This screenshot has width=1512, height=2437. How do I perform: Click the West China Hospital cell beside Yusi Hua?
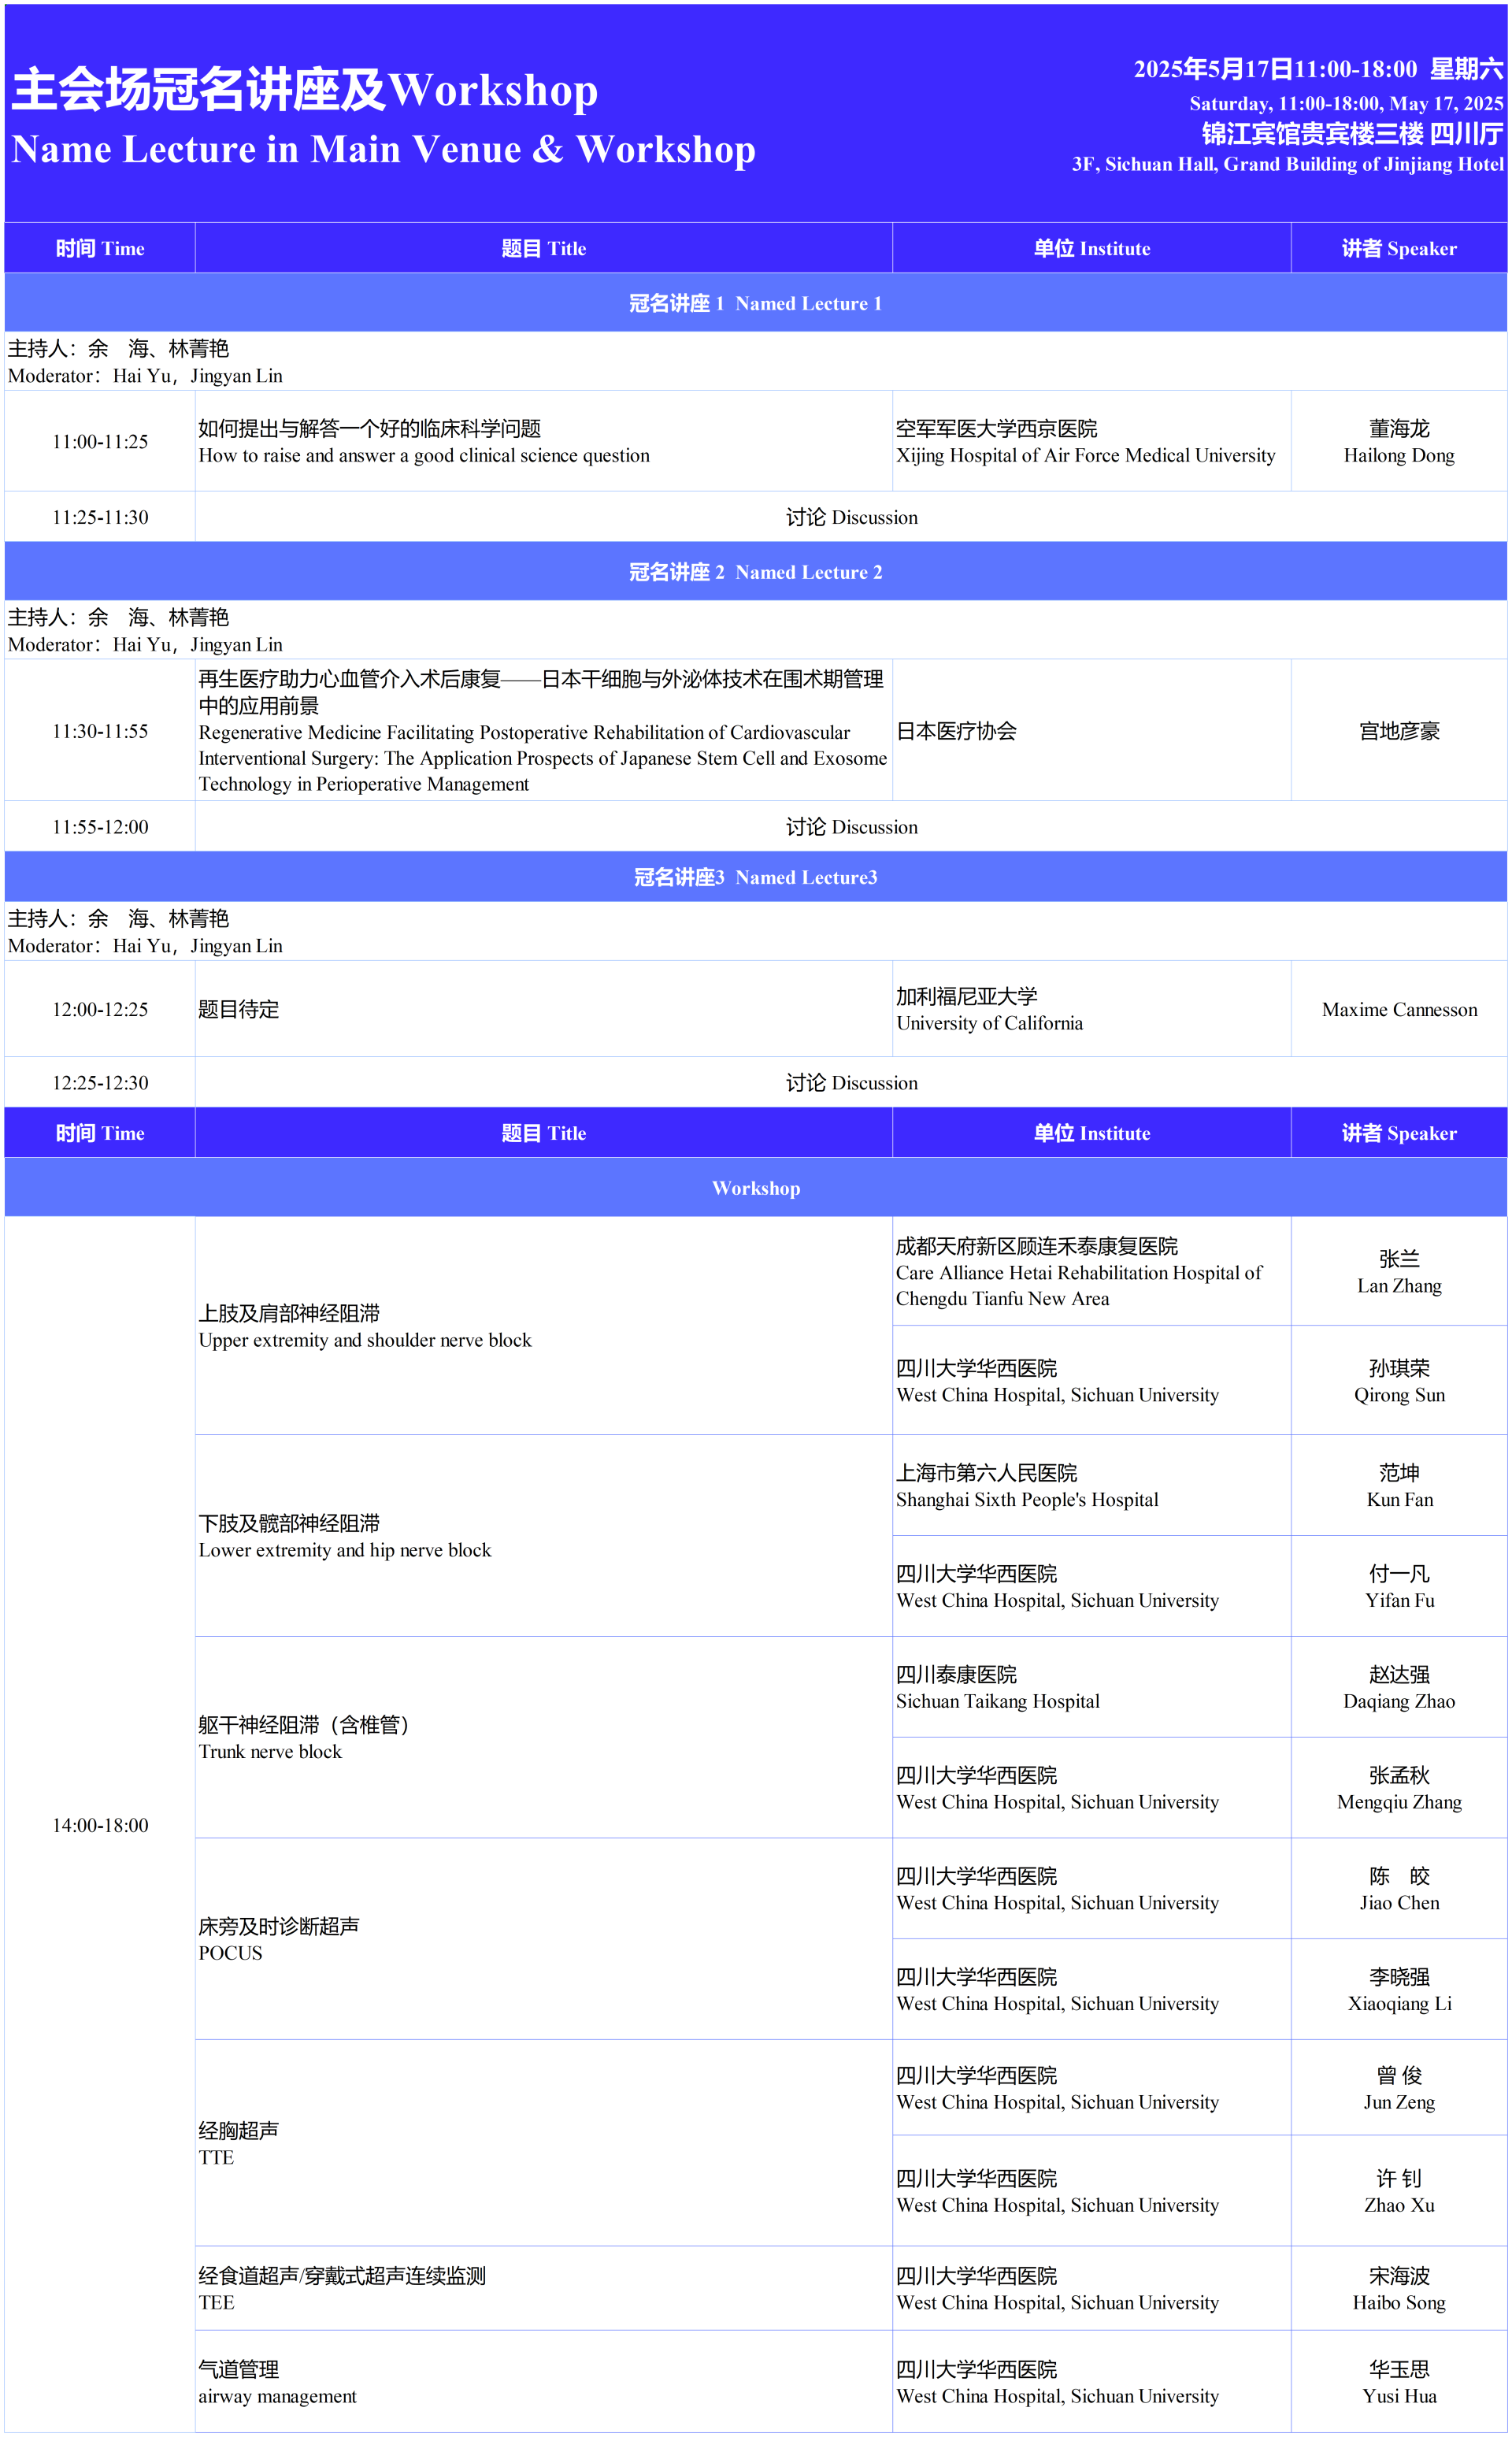(x=1091, y=2382)
